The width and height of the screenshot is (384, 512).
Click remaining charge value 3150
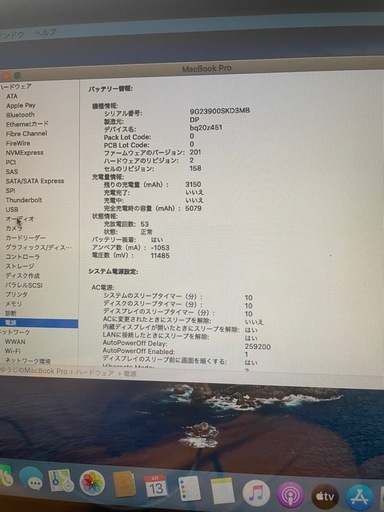[x=193, y=184]
